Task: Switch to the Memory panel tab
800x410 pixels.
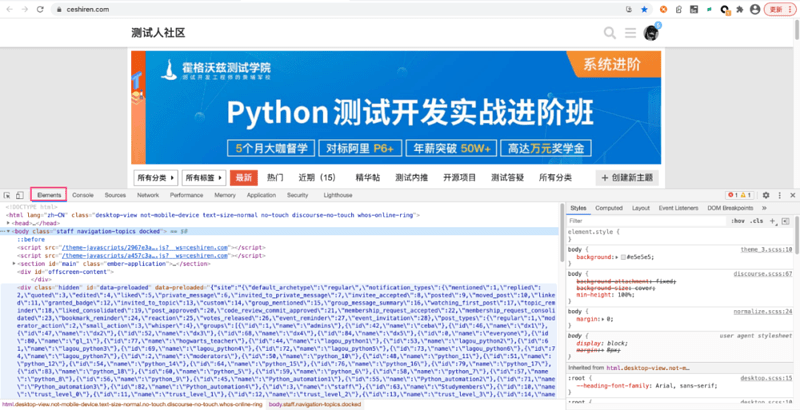Action: click(x=225, y=195)
